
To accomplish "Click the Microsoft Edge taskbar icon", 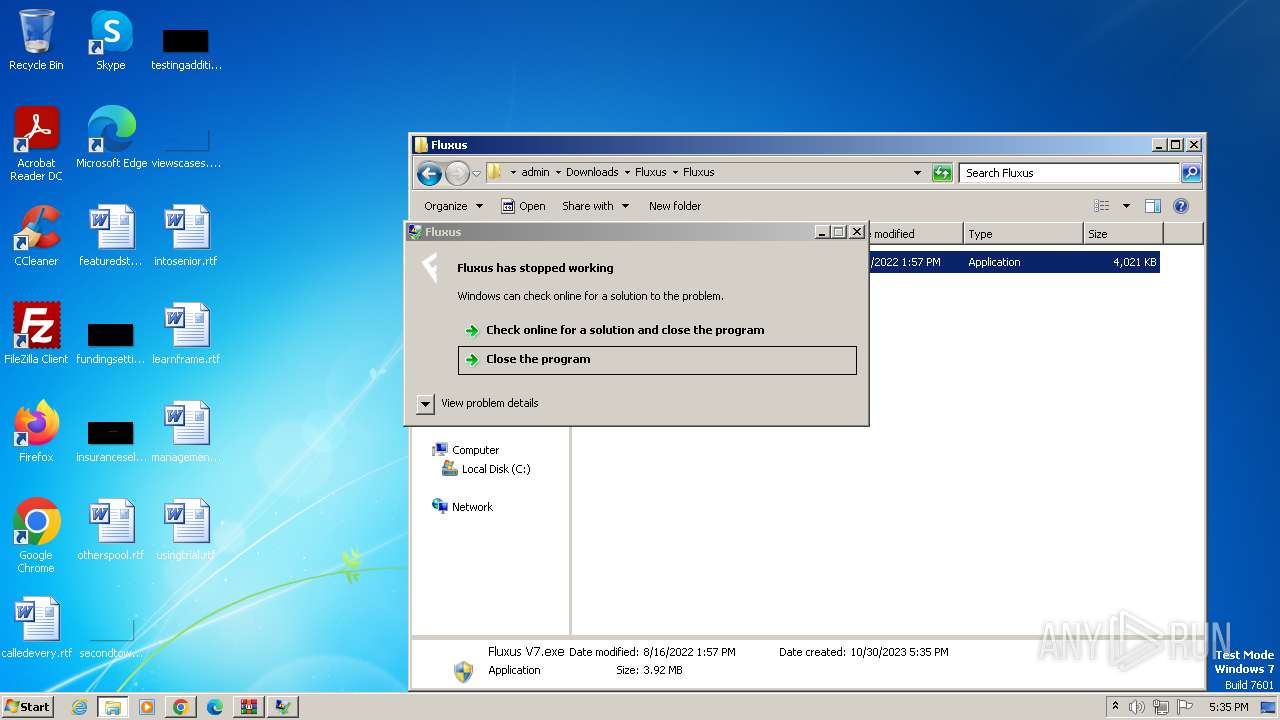I will [215, 707].
